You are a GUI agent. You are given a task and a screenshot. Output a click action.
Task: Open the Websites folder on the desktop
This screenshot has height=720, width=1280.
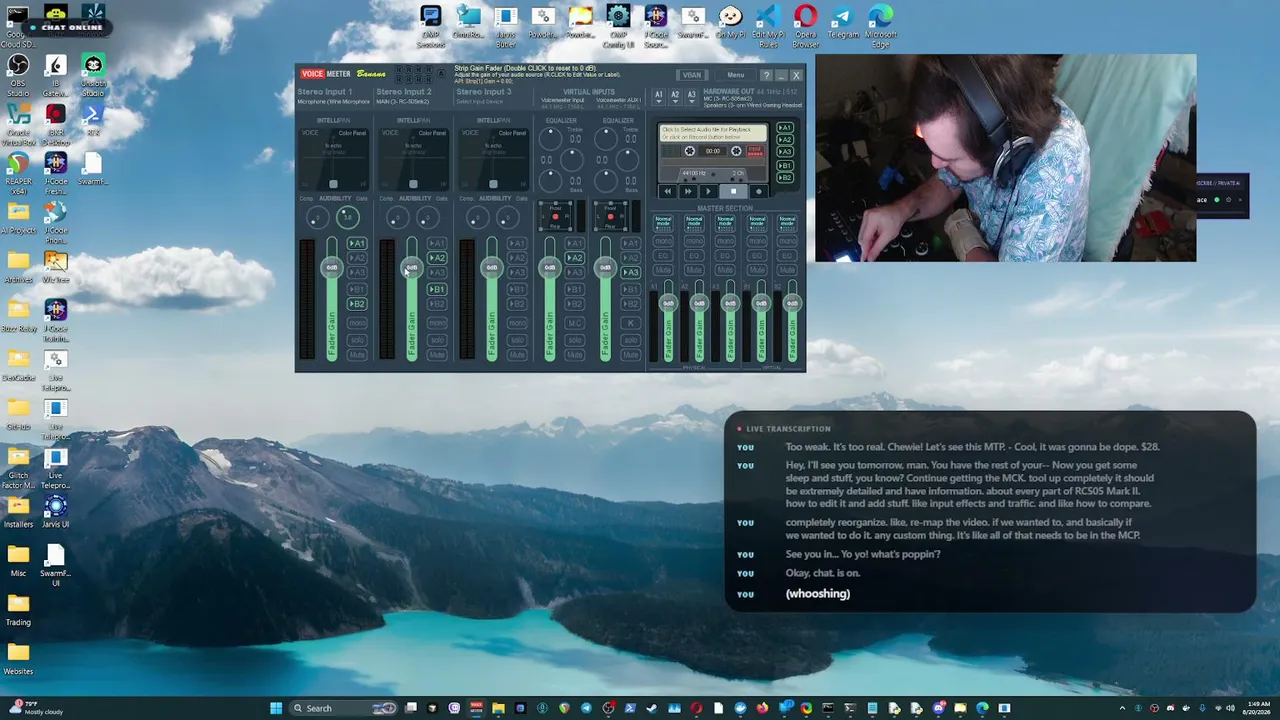click(x=18, y=661)
